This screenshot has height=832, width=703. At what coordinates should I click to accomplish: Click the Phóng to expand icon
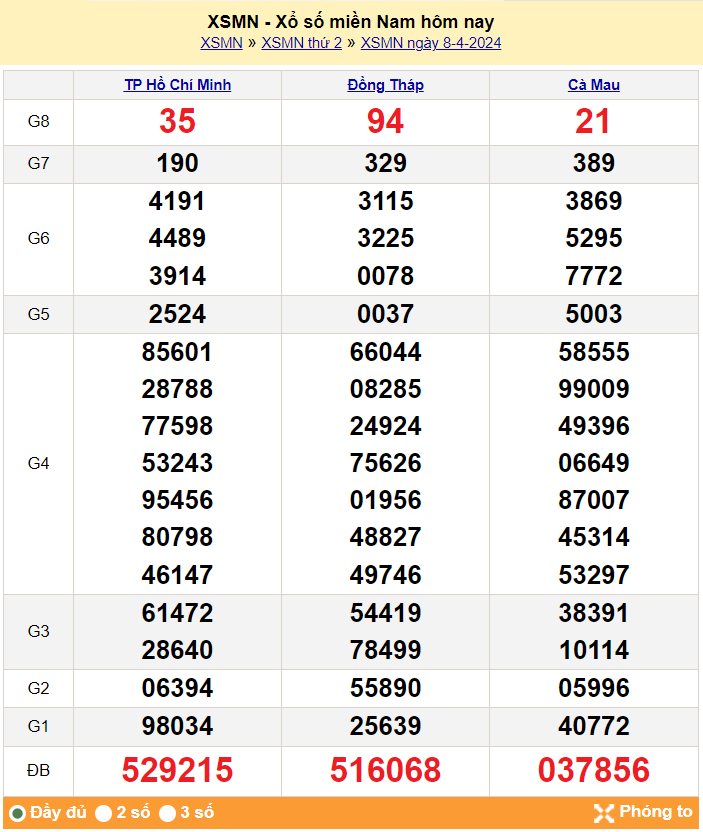click(603, 812)
